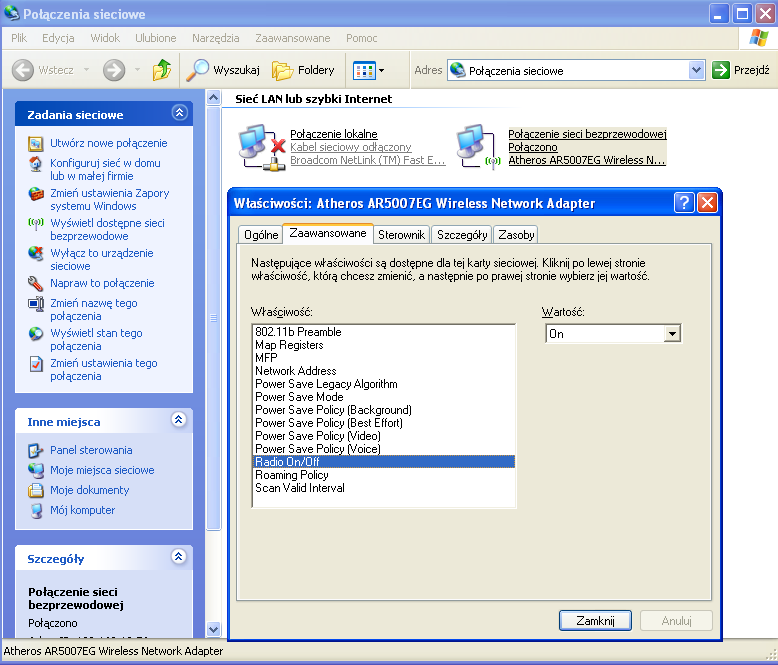Collapse the Inne miejsca panel
Image resolution: width=778 pixels, height=665 pixels.
[x=179, y=420]
